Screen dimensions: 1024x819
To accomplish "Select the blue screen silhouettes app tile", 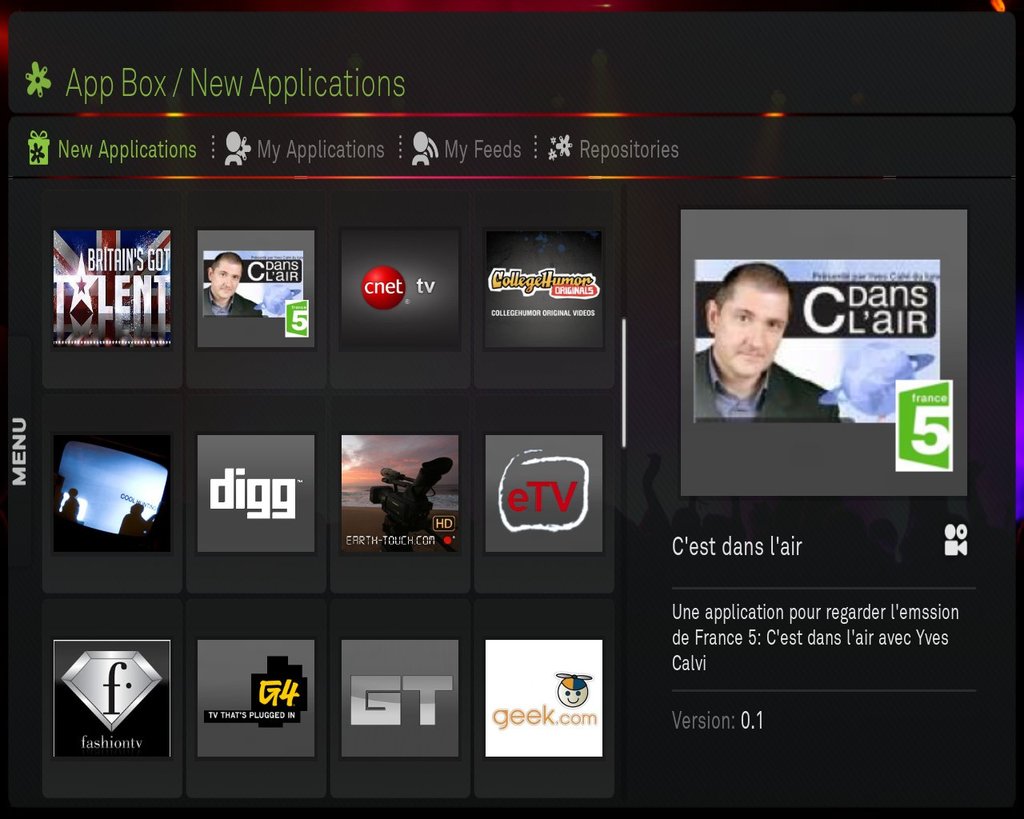I will (112, 493).
